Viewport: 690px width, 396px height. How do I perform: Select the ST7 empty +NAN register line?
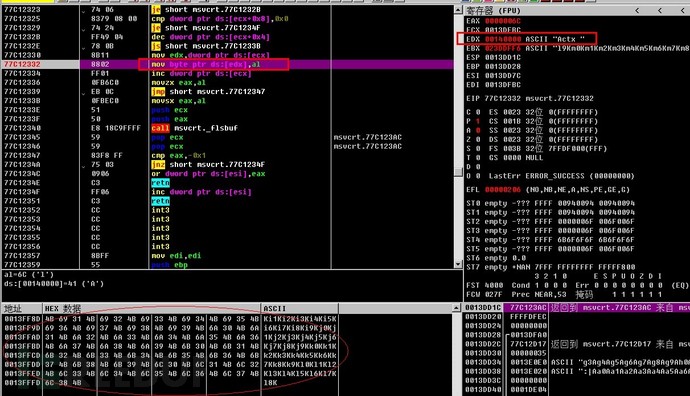coord(550,267)
